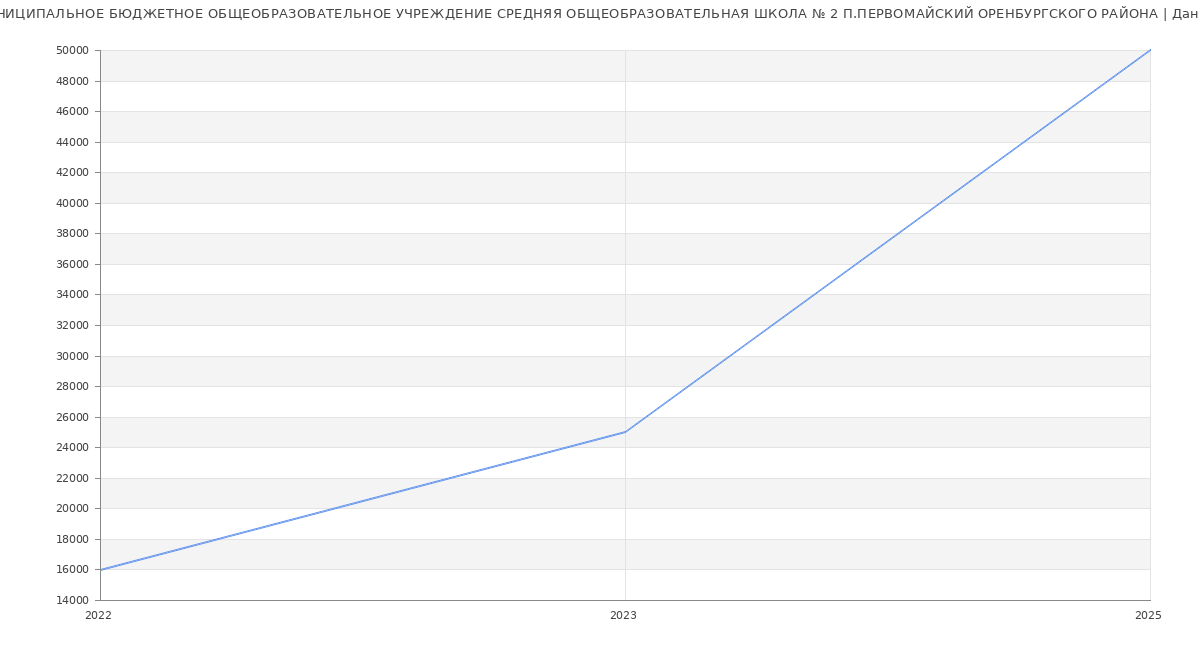The width and height of the screenshot is (1200, 650).
Task: Click the 38000 y-axis label
Action: tap(72, 234)
